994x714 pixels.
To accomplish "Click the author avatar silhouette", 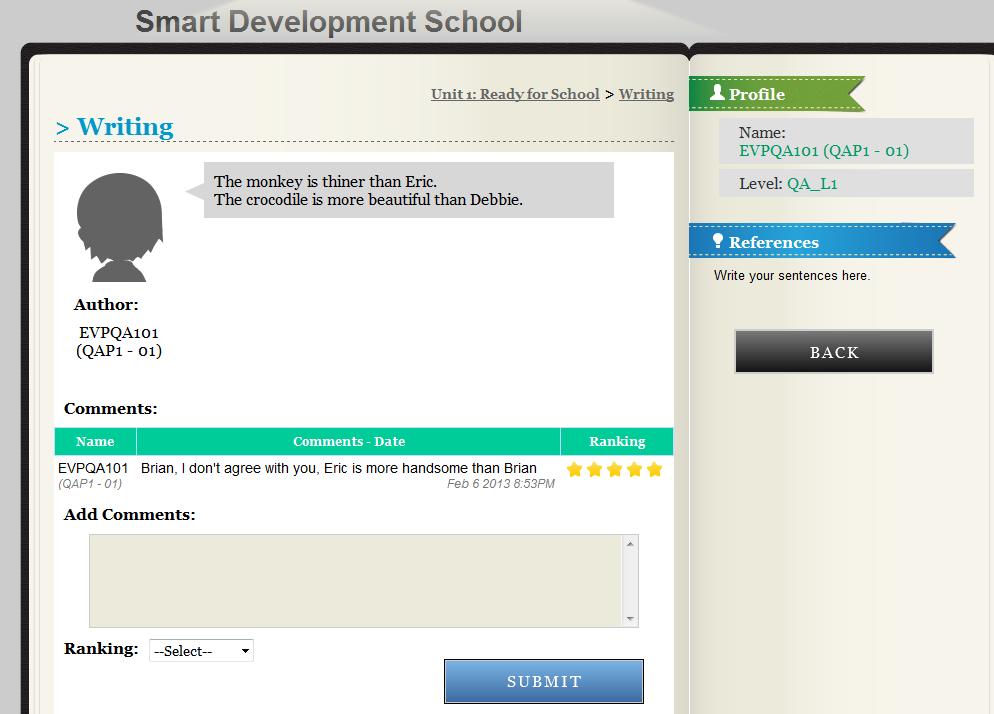I will pos(119,227).
